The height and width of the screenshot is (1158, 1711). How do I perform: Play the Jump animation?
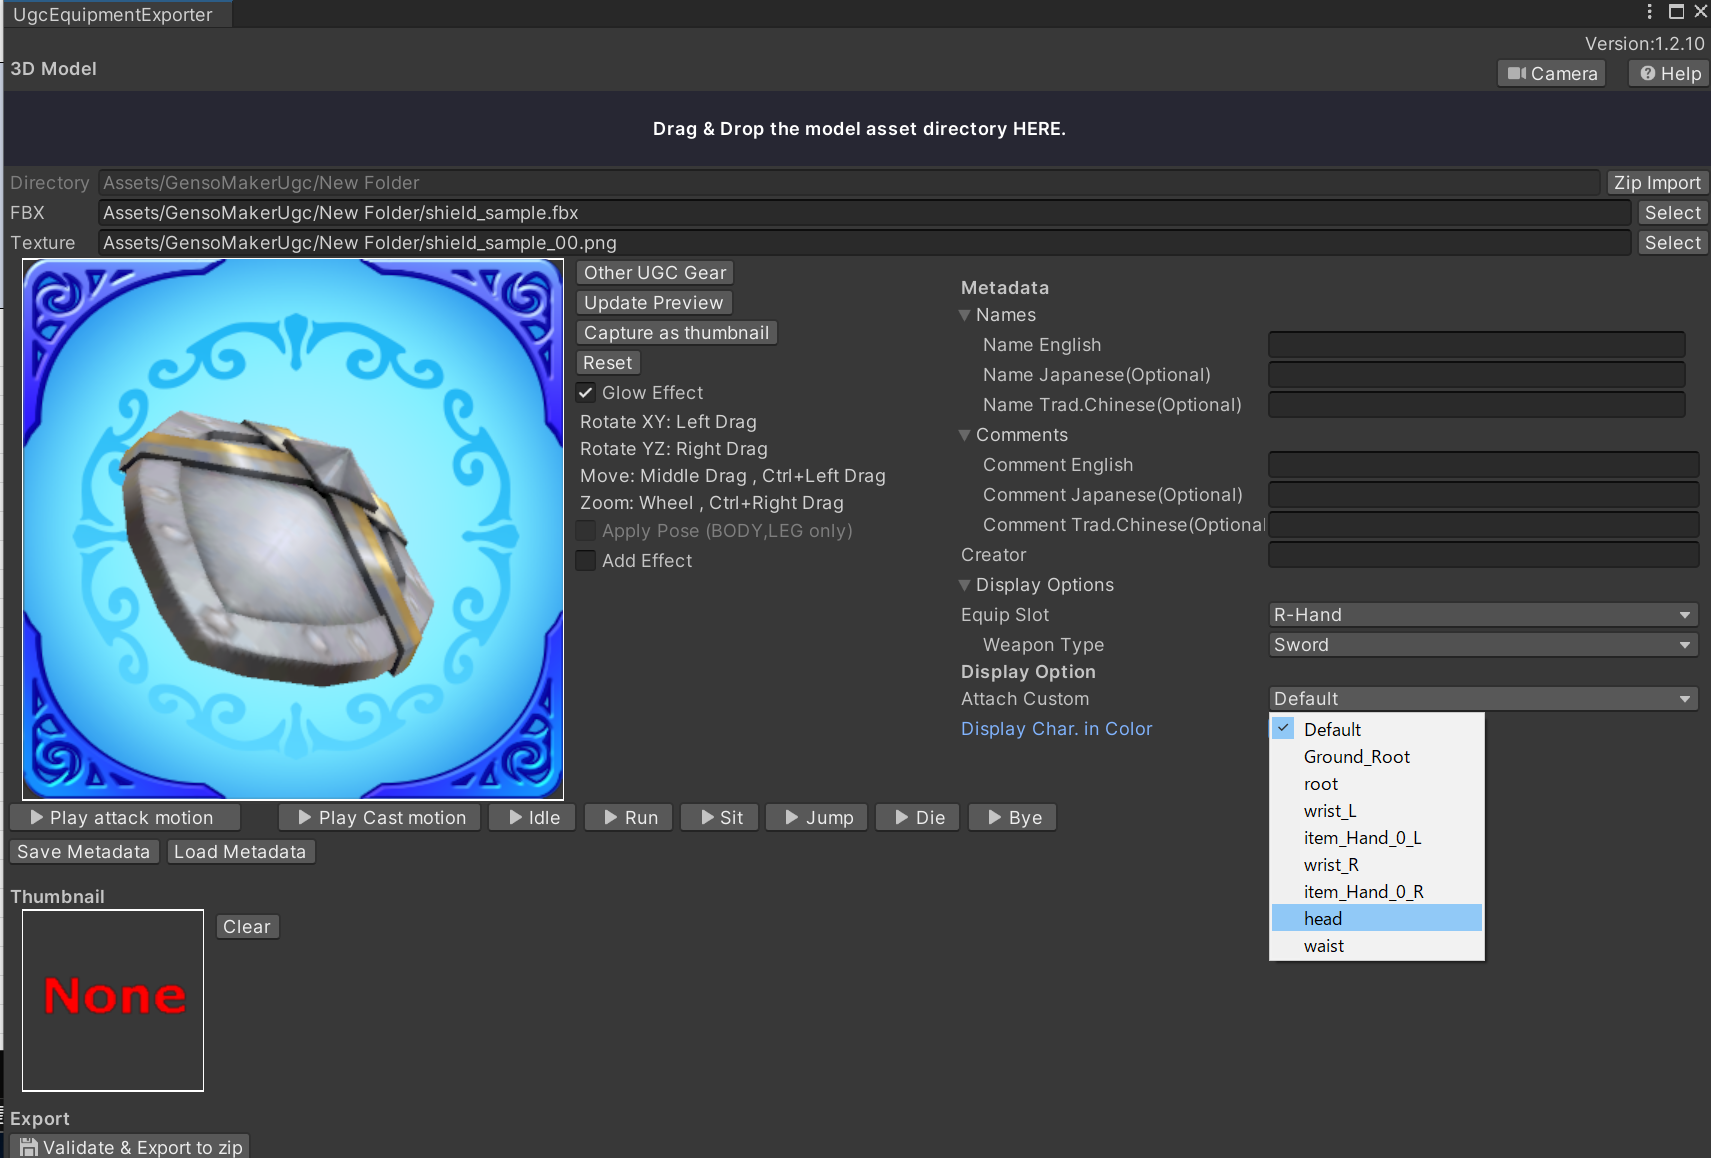[x=818, y=818]
